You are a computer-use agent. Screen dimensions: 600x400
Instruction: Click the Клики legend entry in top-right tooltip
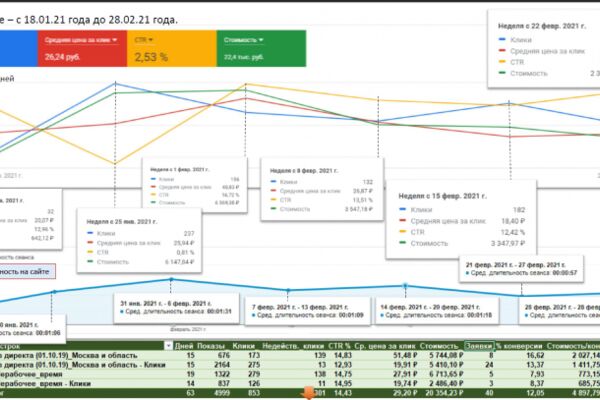coord(521,40)
